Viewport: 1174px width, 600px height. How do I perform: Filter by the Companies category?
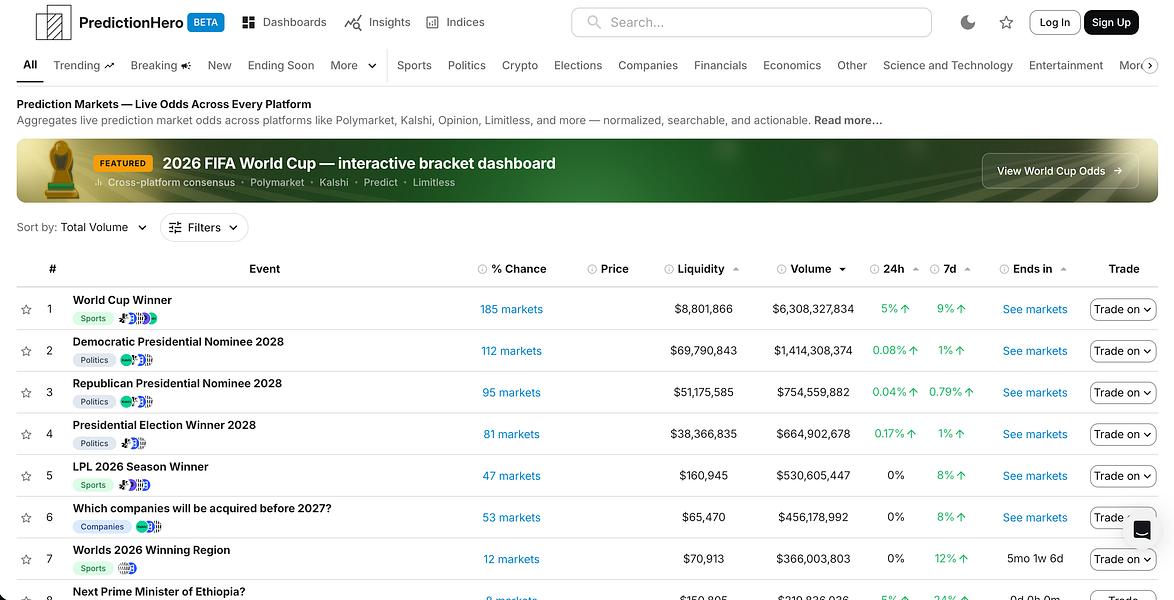click(x=648, y=65)
